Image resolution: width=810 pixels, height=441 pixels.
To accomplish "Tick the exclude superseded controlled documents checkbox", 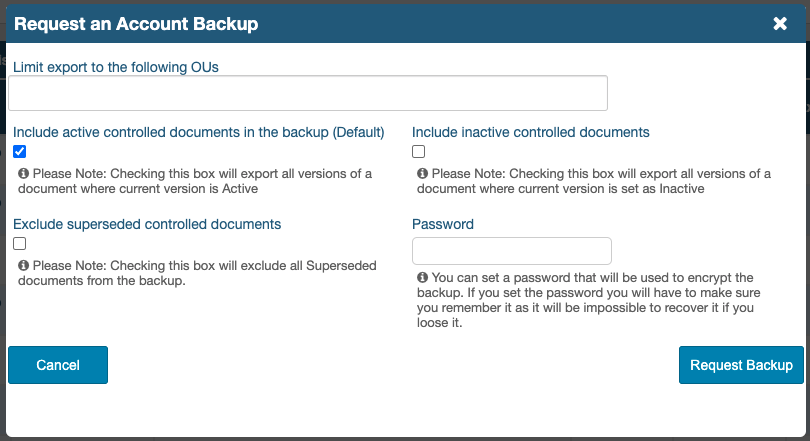I will pos(20,244).
